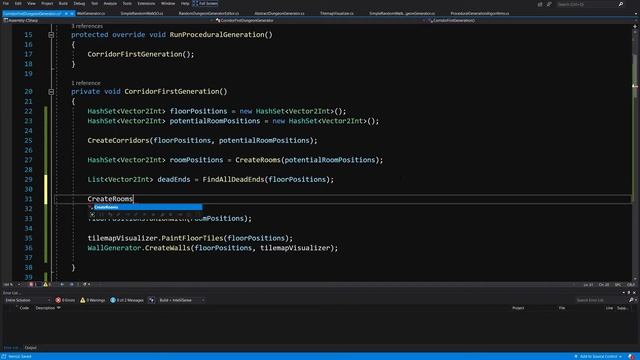
Task: Toggle the 0 of 2 Messages filter
Action: point(127,300)
